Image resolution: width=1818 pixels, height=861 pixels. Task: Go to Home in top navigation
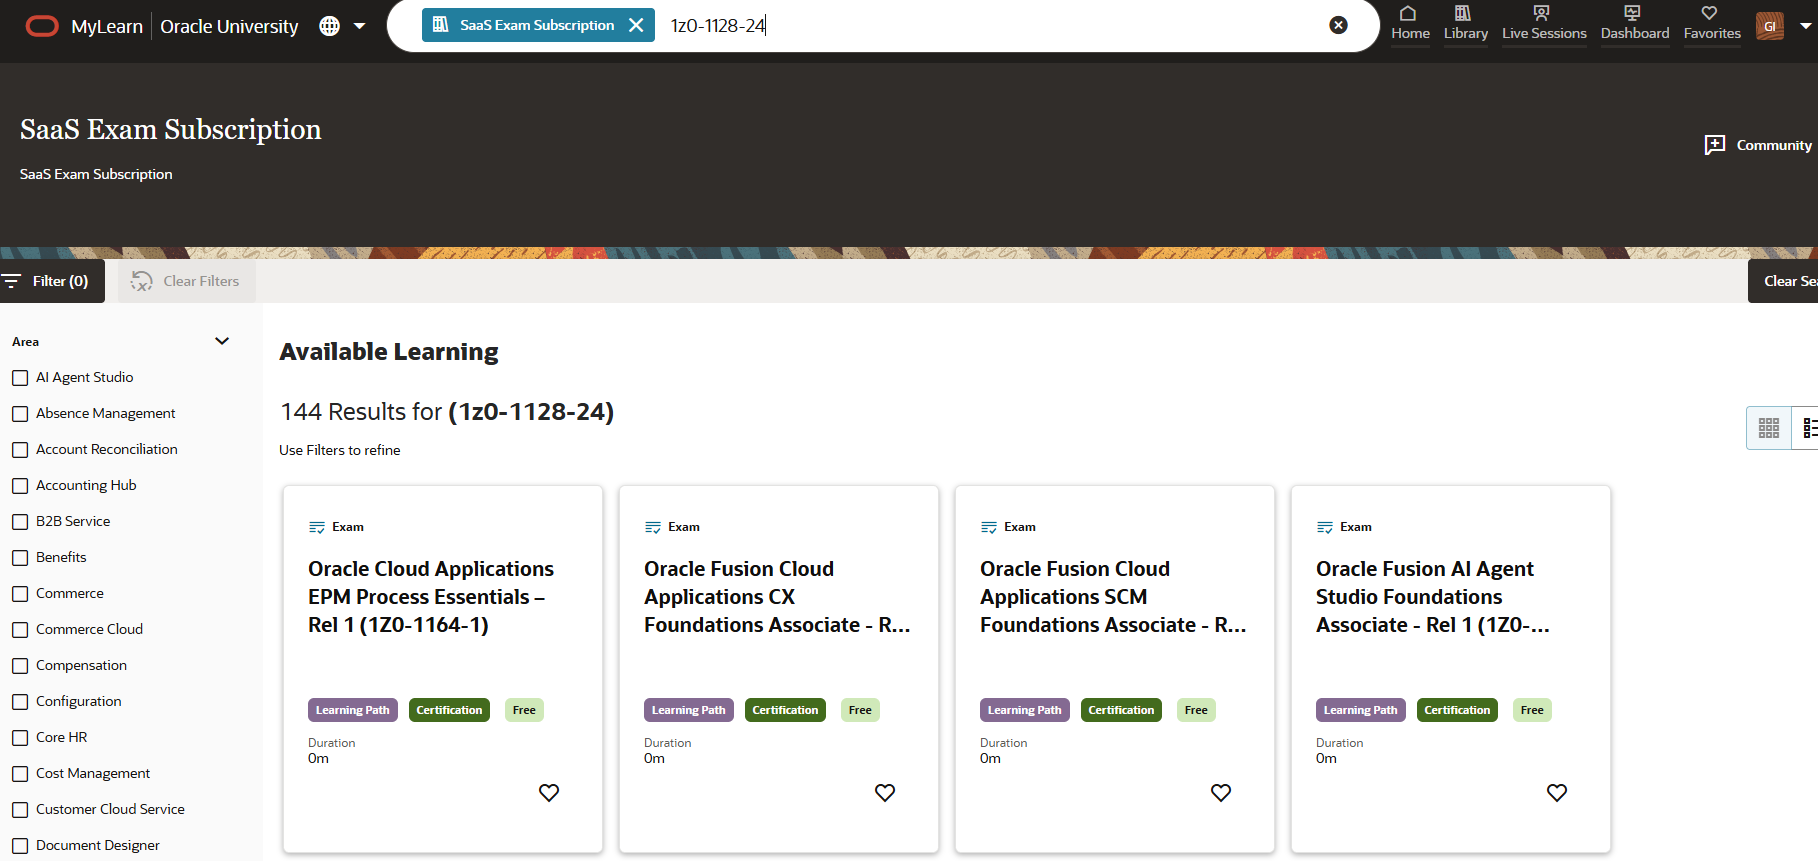[x=1410, y=24]
